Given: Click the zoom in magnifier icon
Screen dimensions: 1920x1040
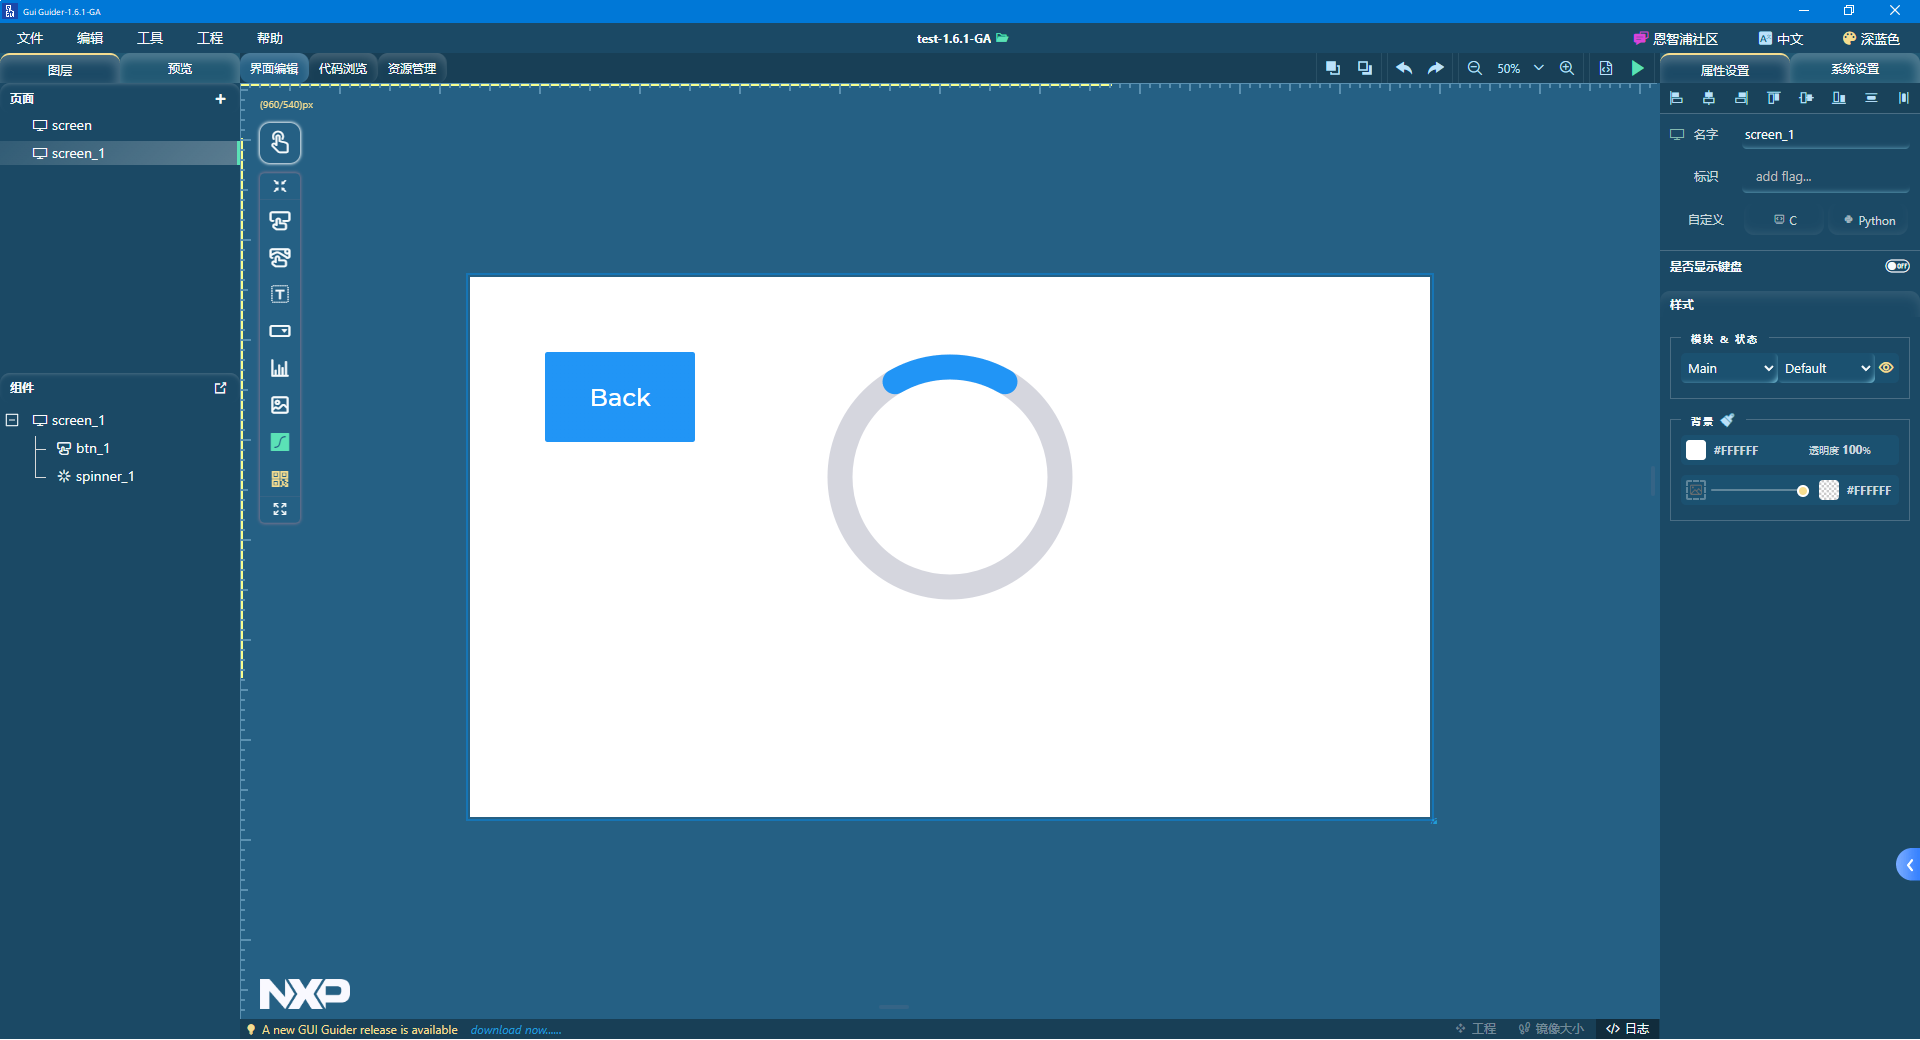Looking at the screenshot, I should tap(1567, 68).
